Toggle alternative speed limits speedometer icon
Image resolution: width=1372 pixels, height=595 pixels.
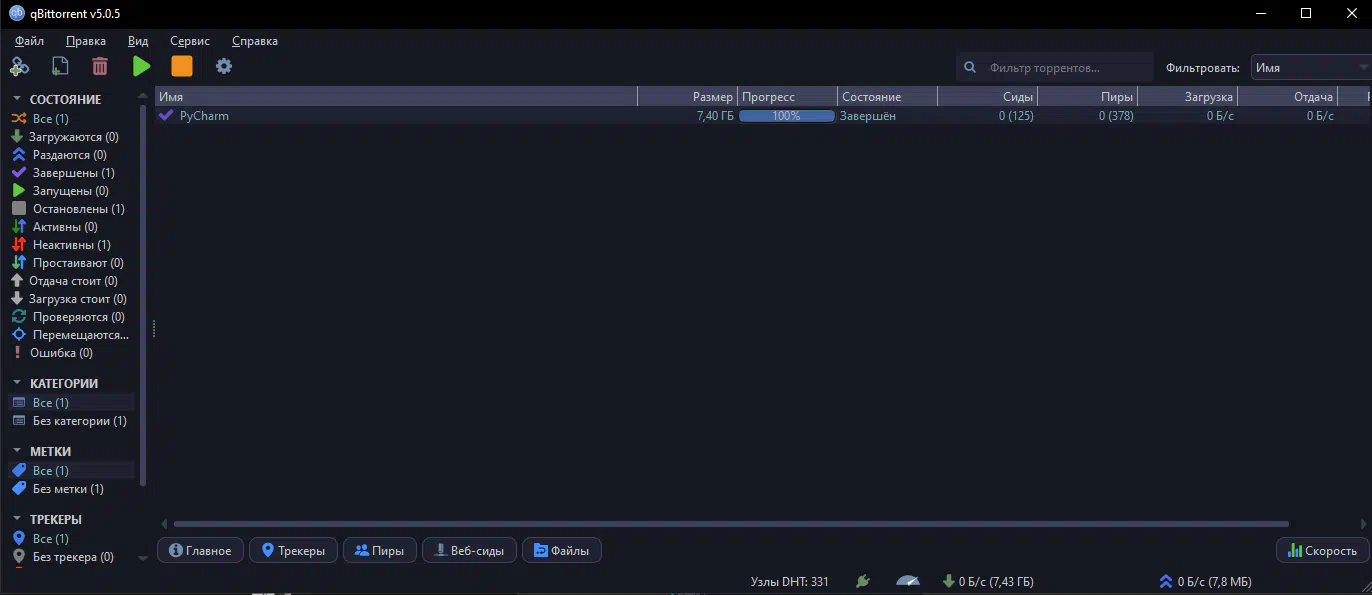pos(907,581)
